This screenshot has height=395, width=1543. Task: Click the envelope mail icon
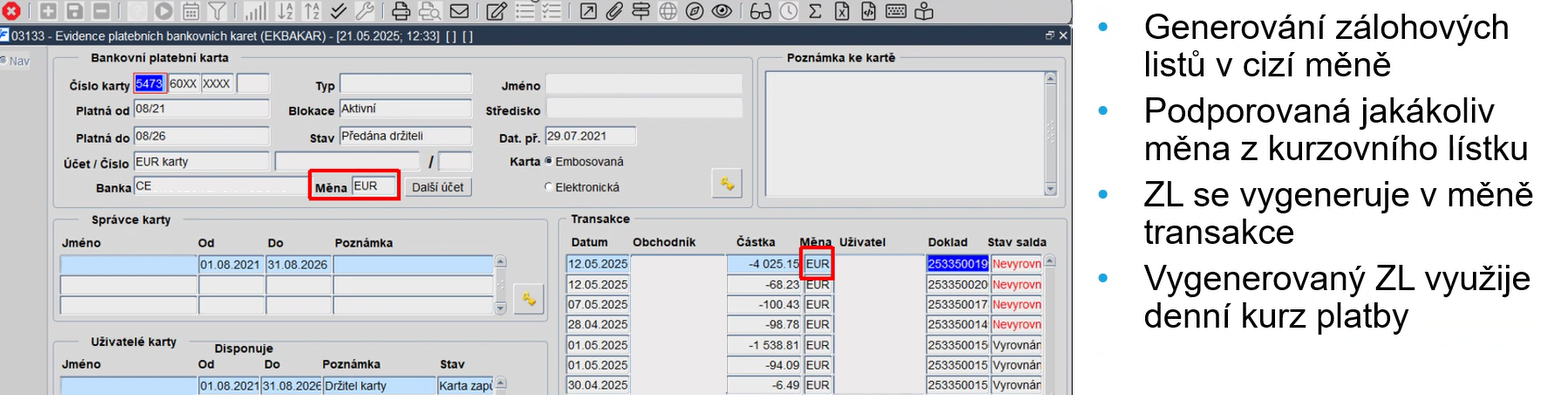pos(458,12)
